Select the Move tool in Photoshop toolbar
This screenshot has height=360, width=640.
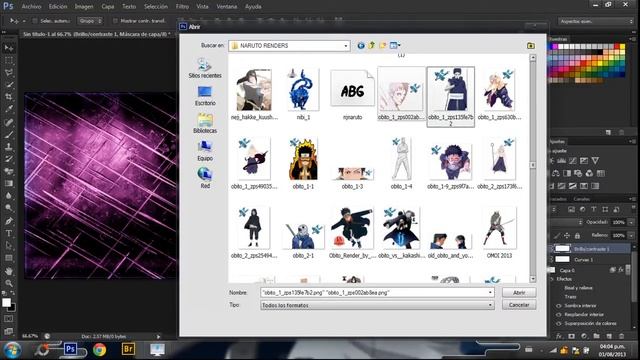click(9, 48)
